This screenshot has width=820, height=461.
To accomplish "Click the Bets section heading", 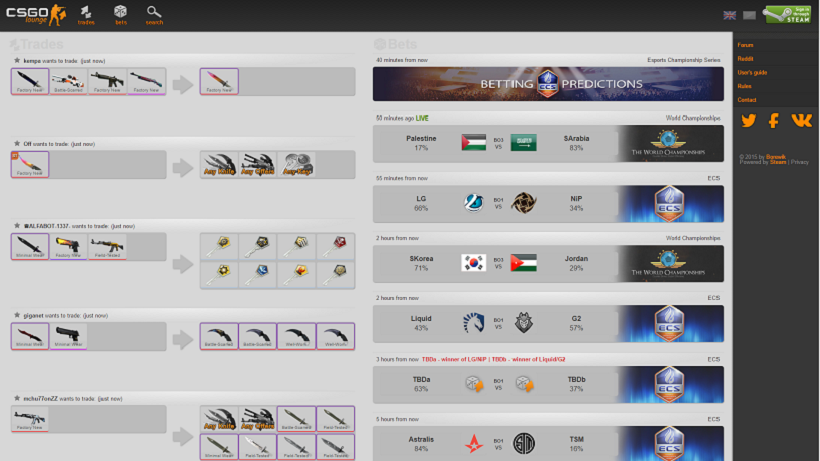I will 395,44.
